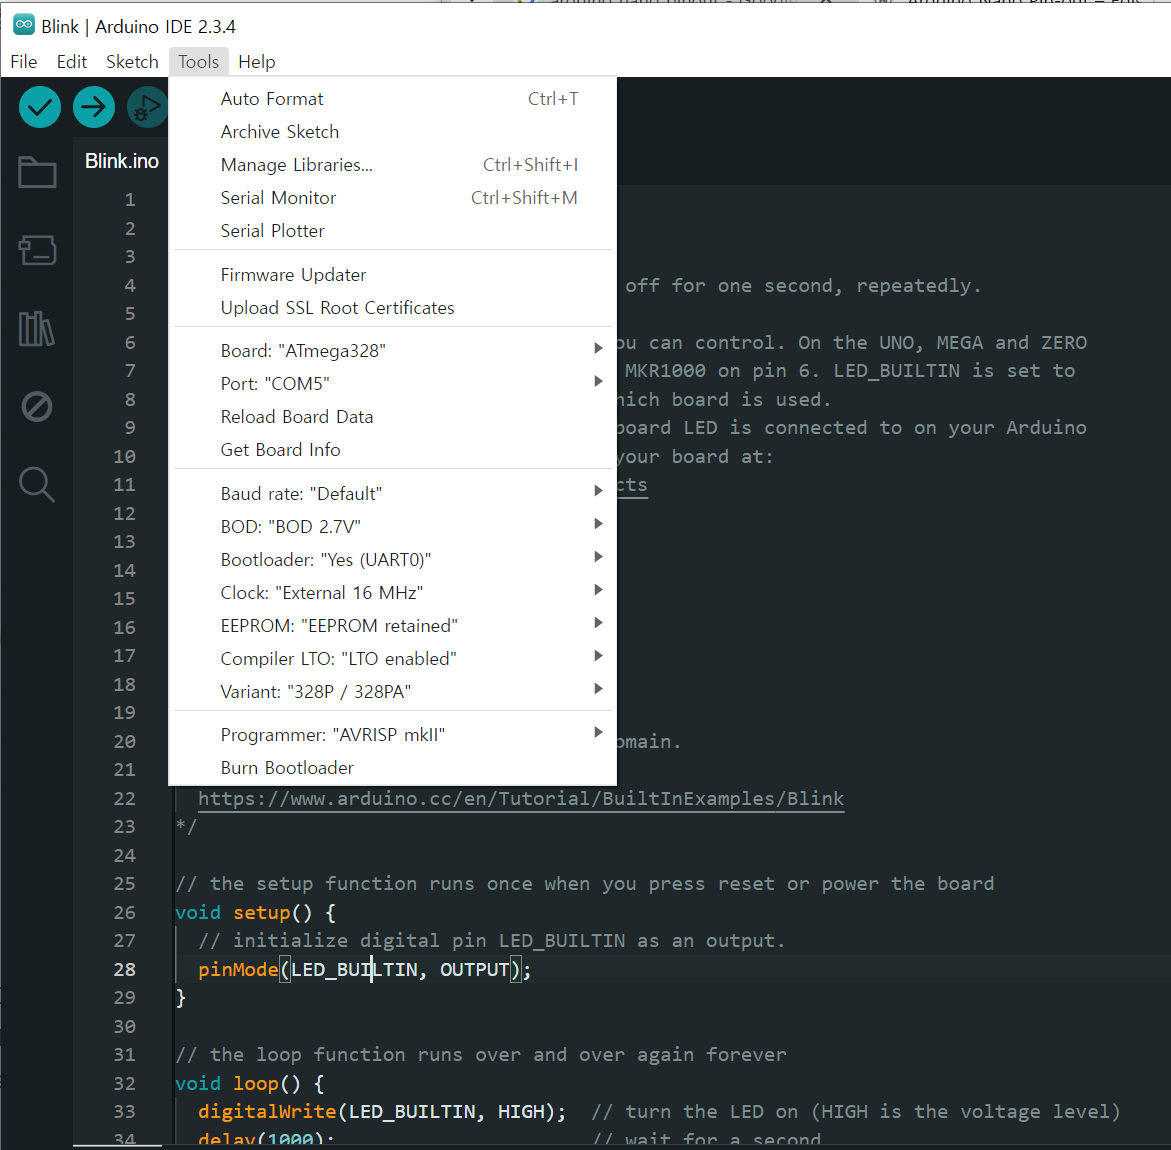Click line number 1 in the gutter

130,199
